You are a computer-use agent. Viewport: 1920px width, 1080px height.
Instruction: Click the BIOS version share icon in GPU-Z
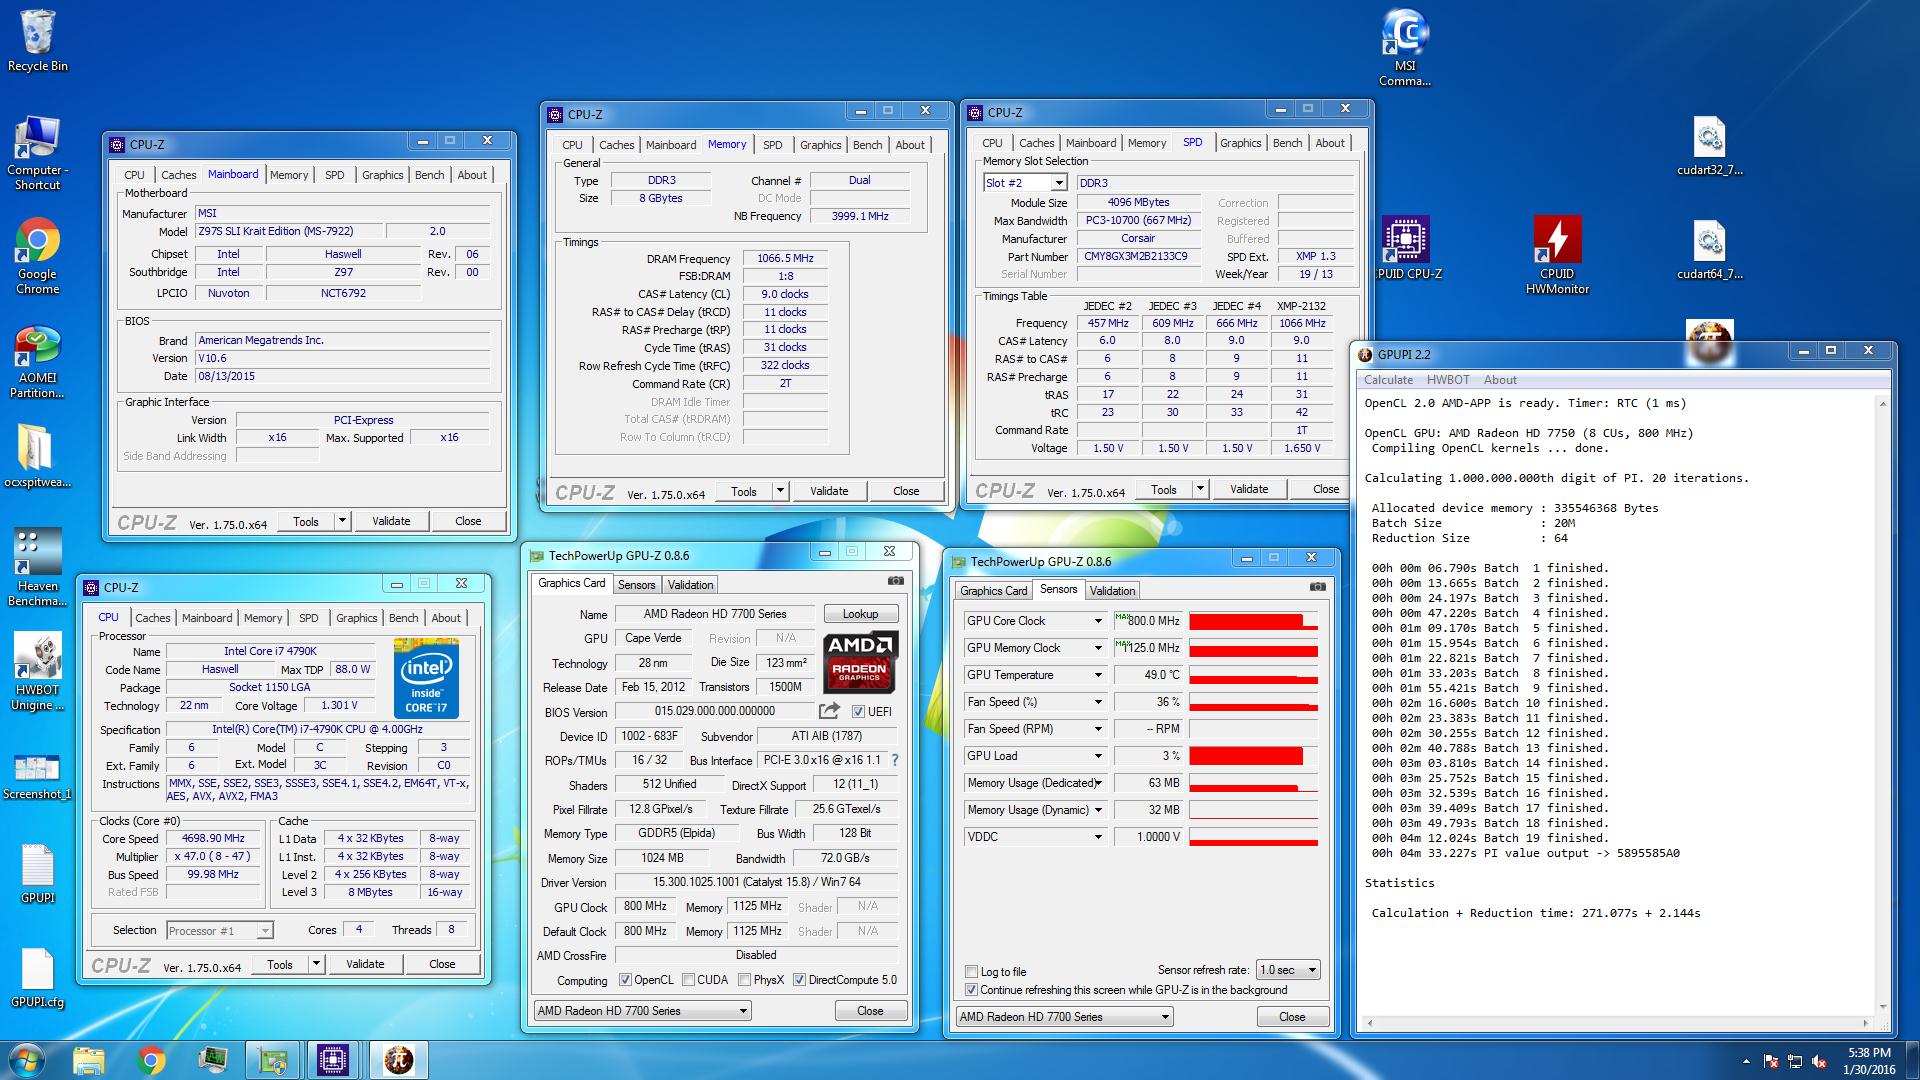pyautogui.click(x=829, y=711)
